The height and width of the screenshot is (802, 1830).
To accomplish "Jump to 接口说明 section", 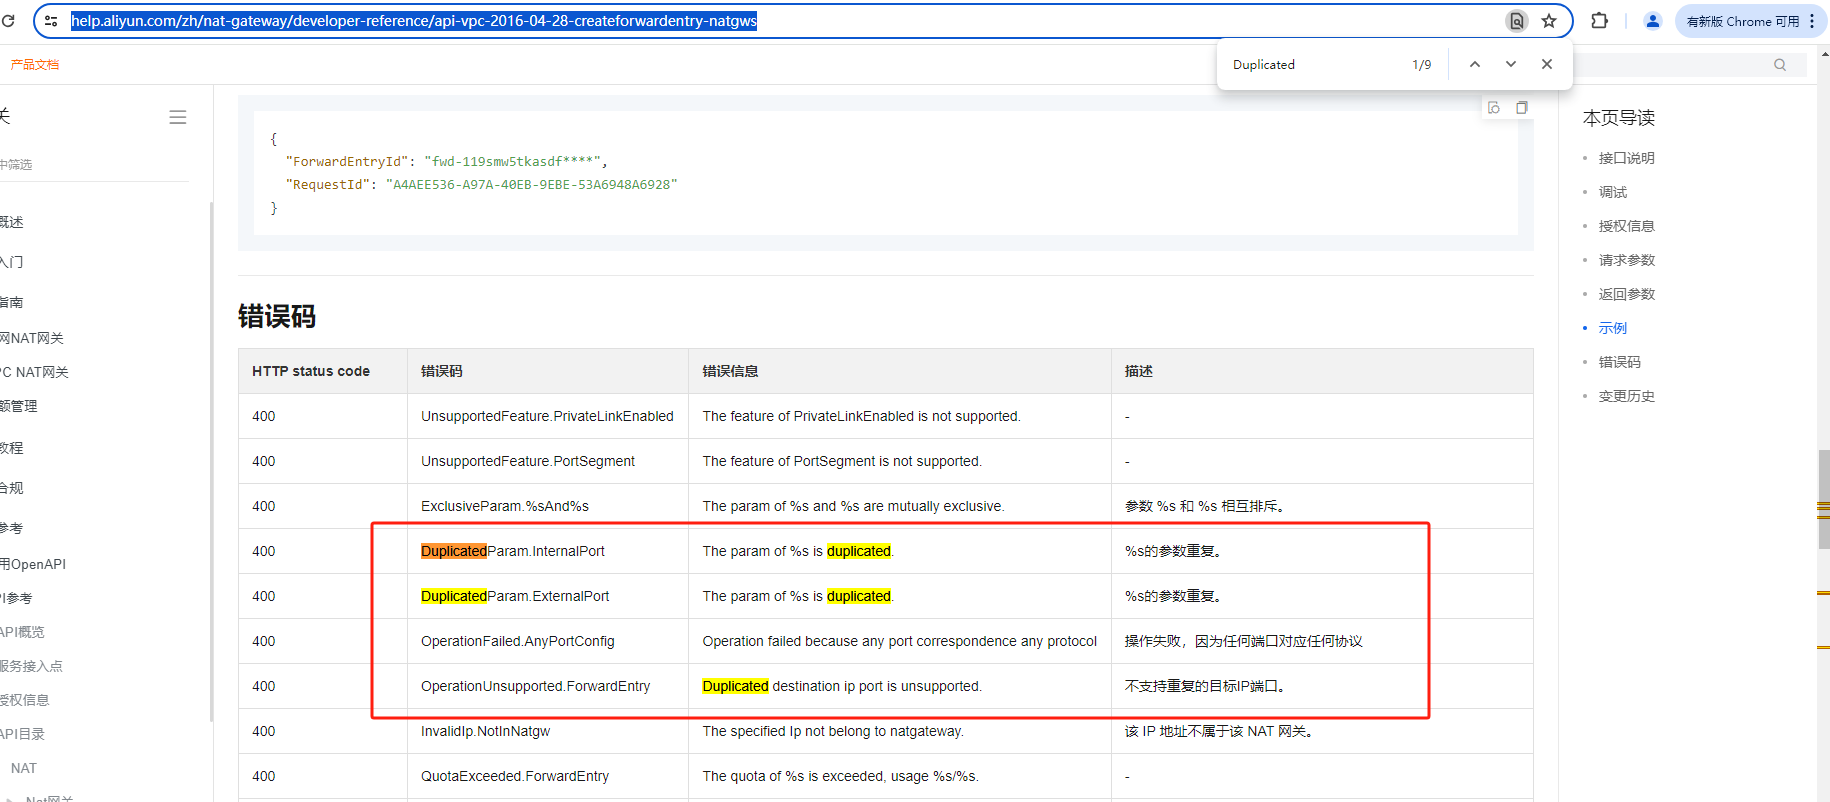I will coord(1626,158).
